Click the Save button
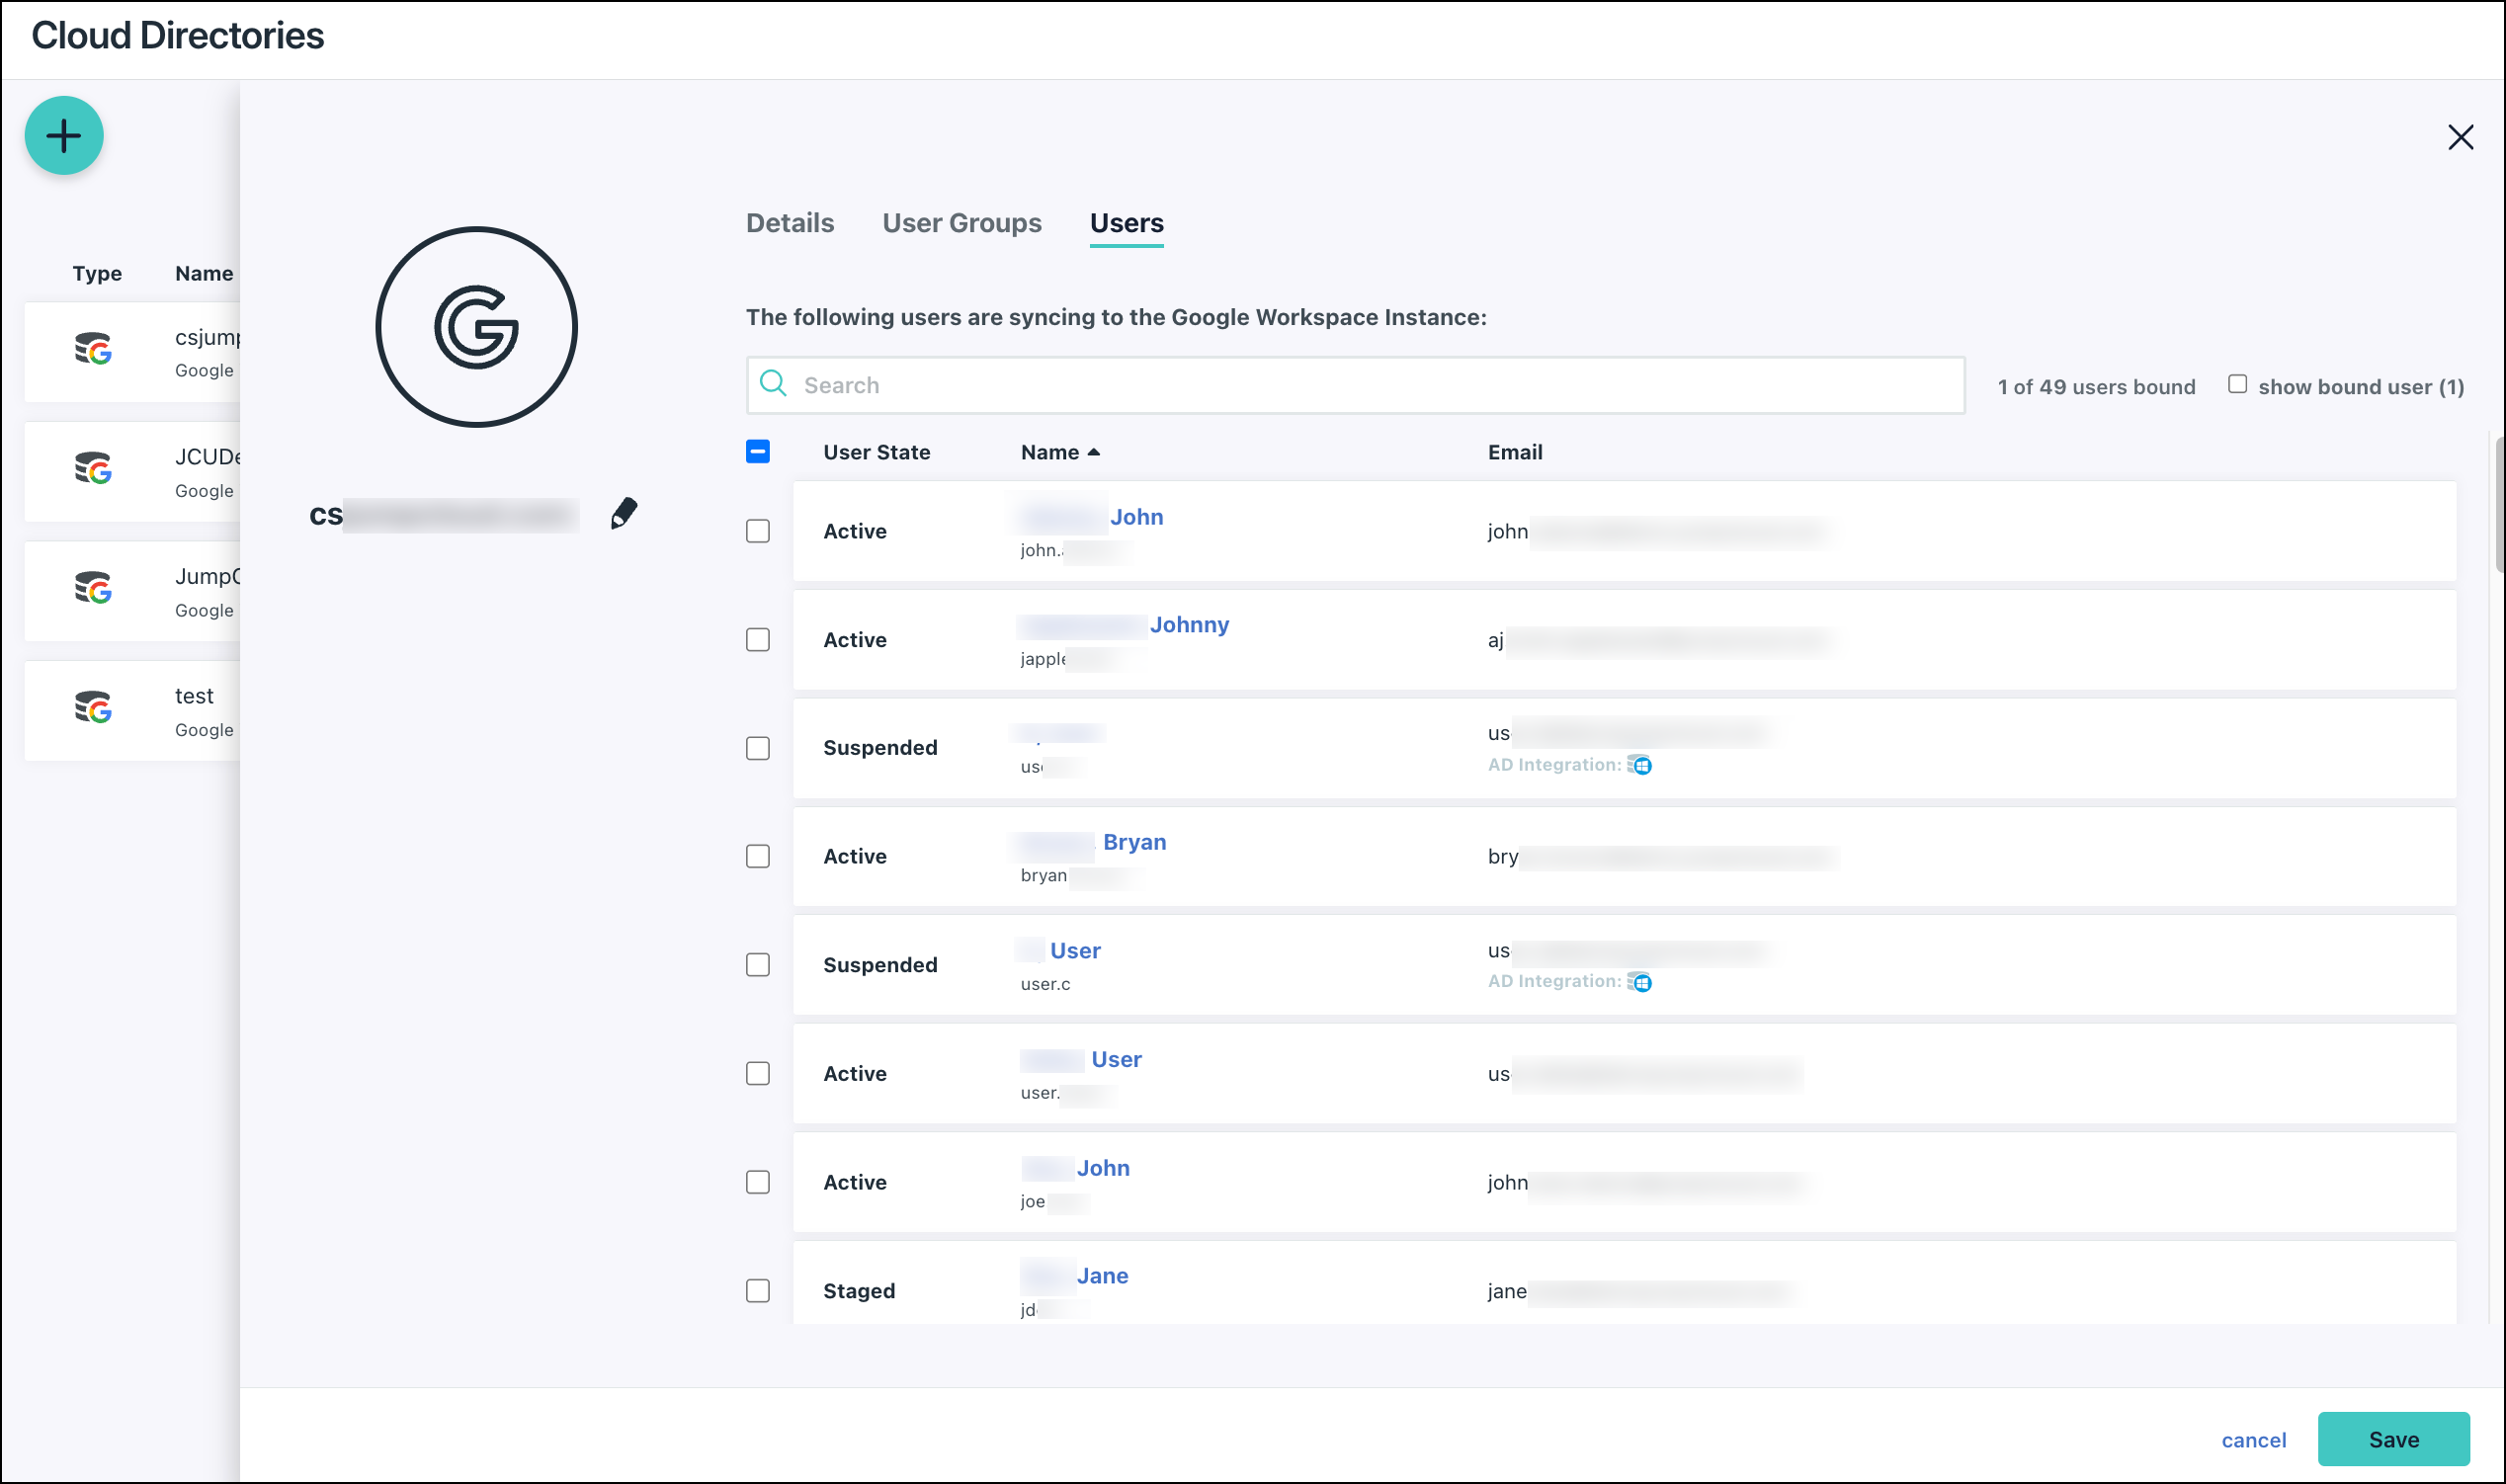 [x=2394, y=1439]
